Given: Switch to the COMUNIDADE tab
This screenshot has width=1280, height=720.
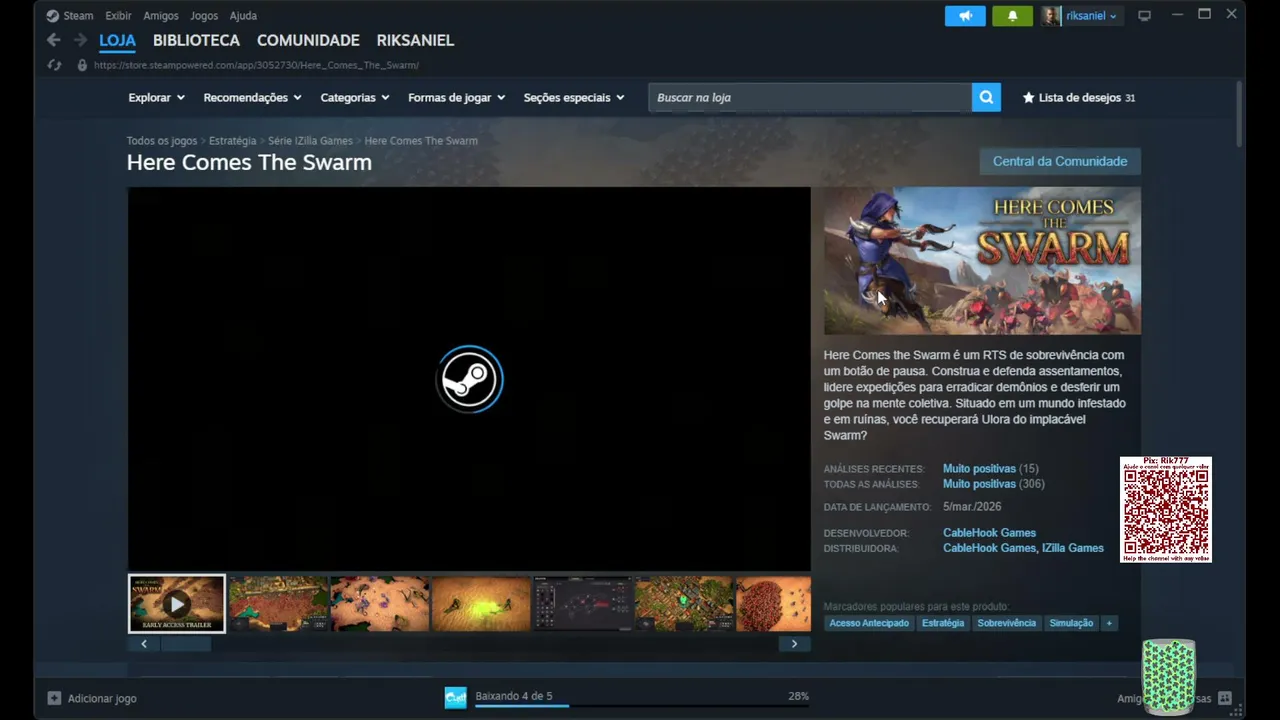Looking at the screenshot, I should 308,40.
